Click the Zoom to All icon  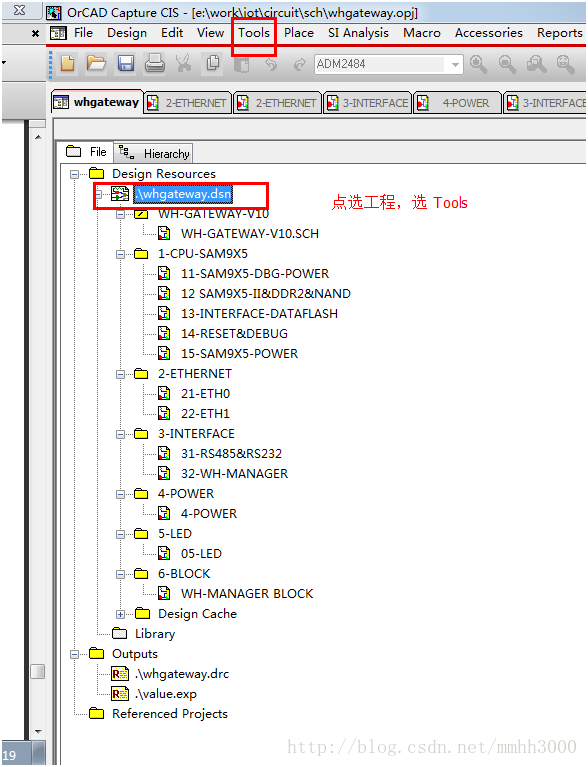click(565, 64)
